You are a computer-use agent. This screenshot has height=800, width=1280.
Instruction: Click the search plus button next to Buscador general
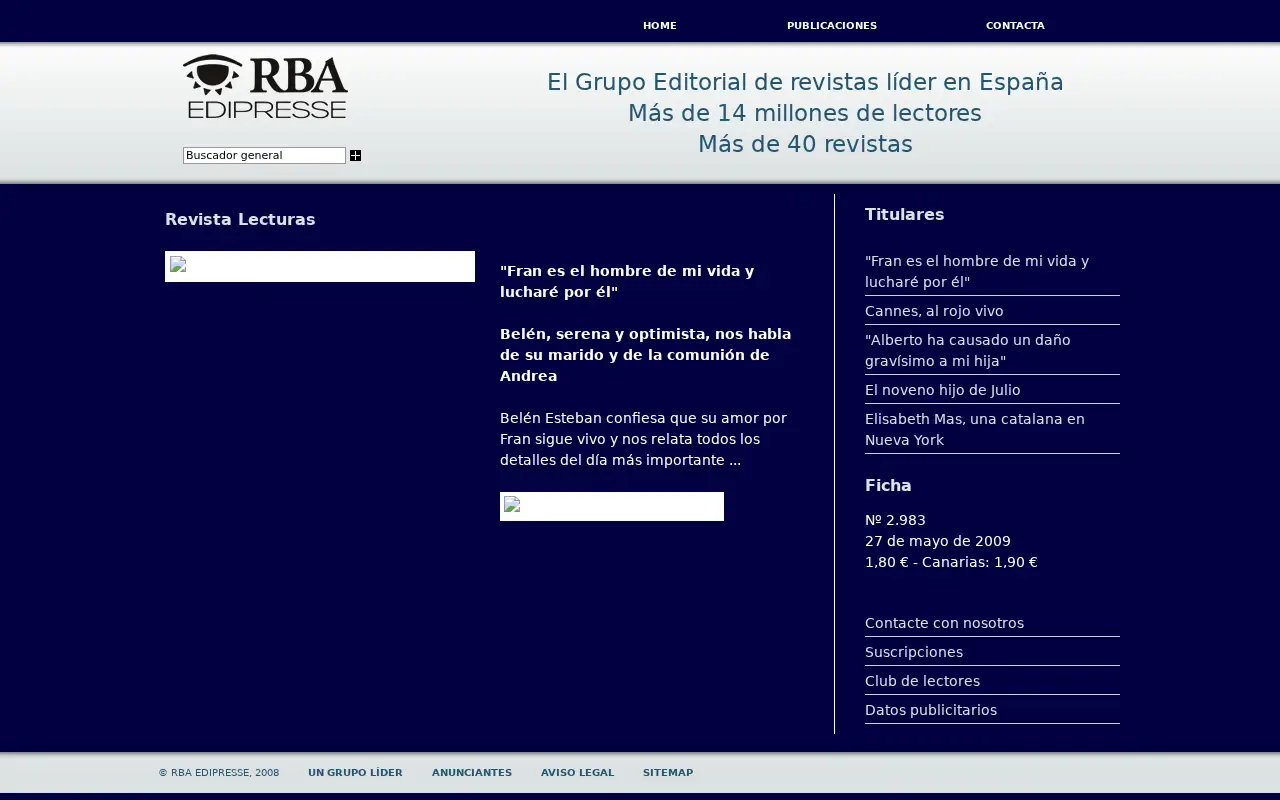click(355, 156)
